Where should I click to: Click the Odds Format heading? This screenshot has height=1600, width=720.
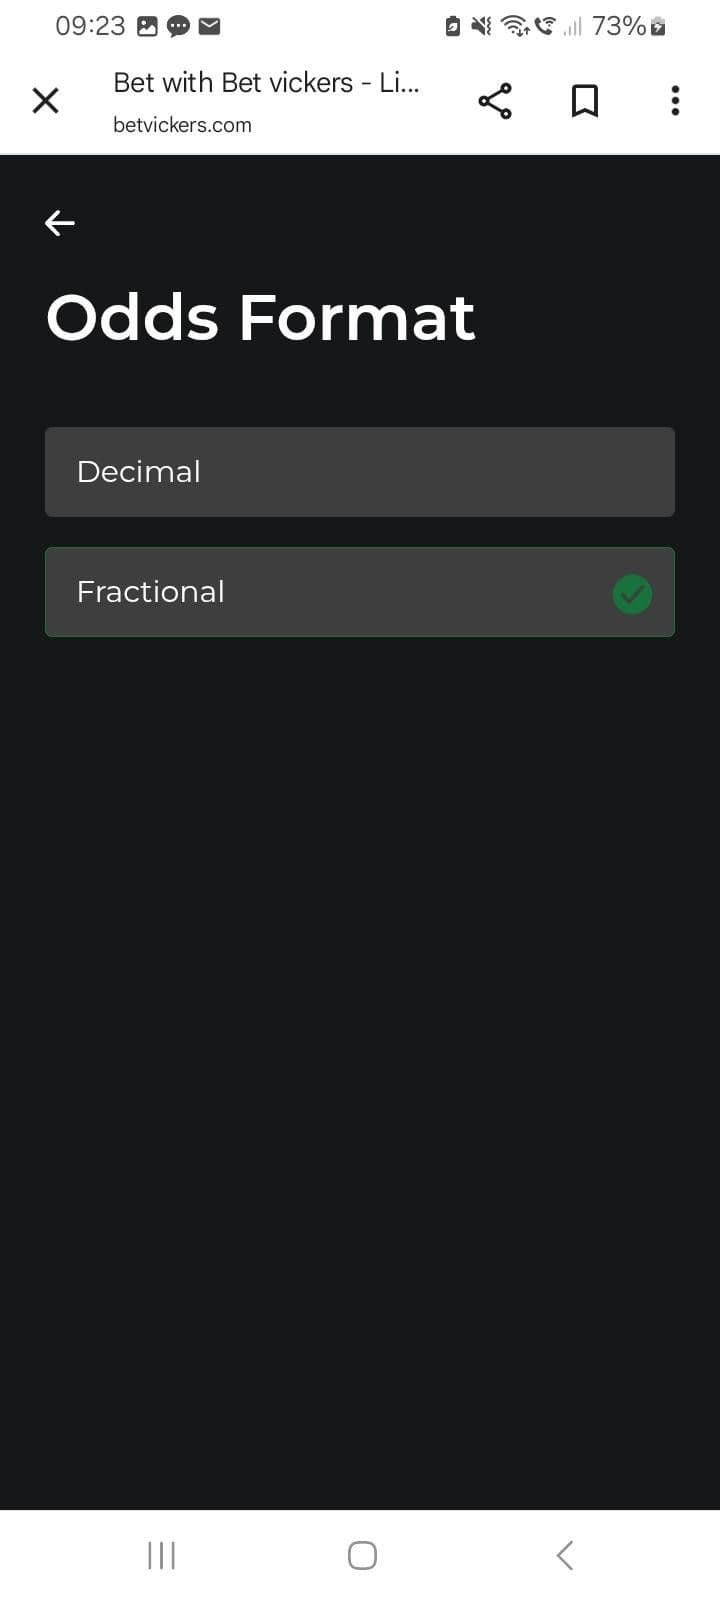click(260, 317)
